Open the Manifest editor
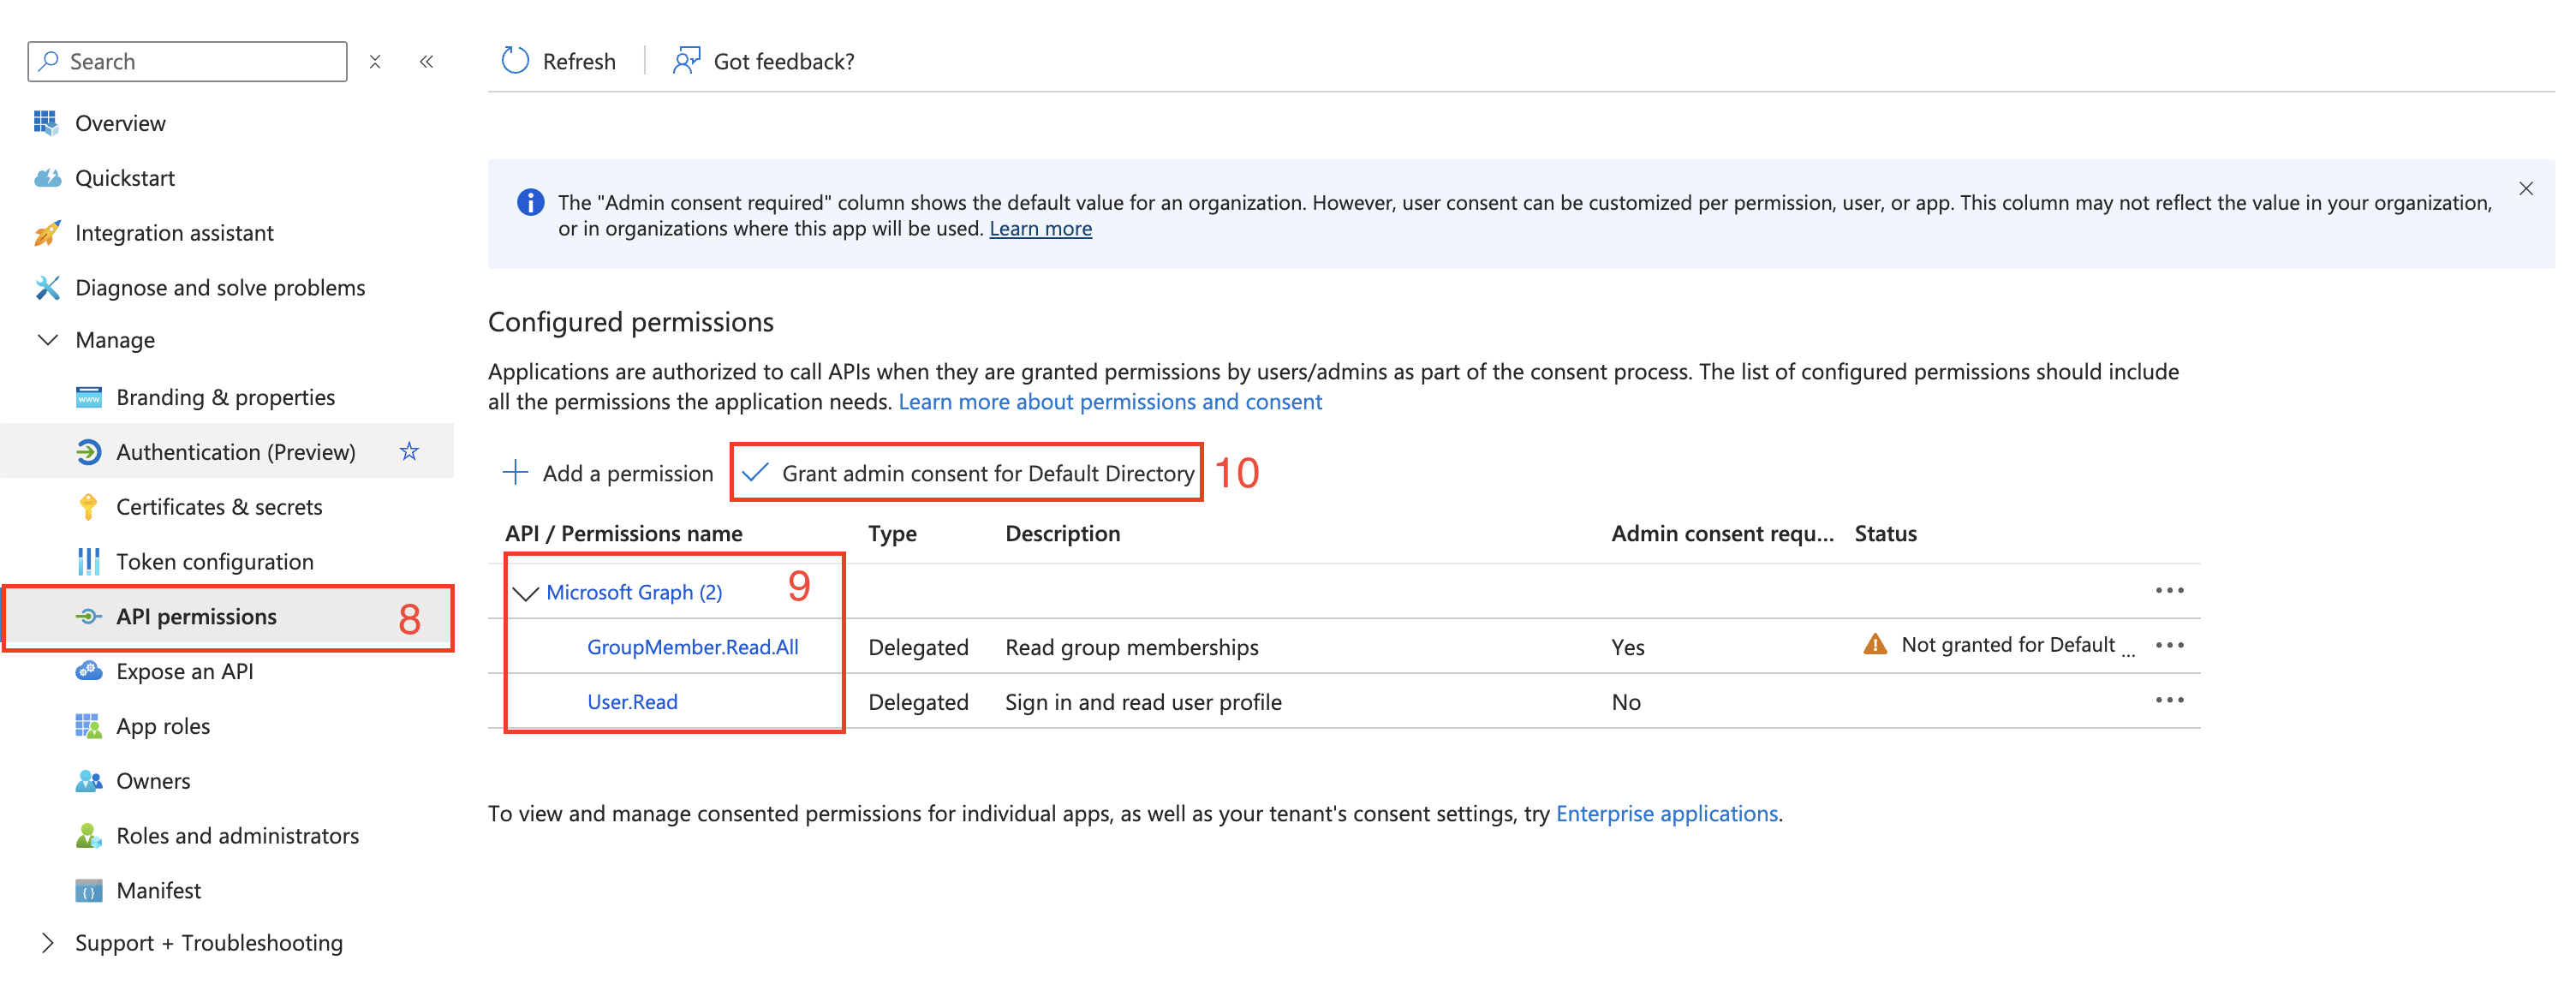This screenshot has width=2576, height=990. pos(159,890)
